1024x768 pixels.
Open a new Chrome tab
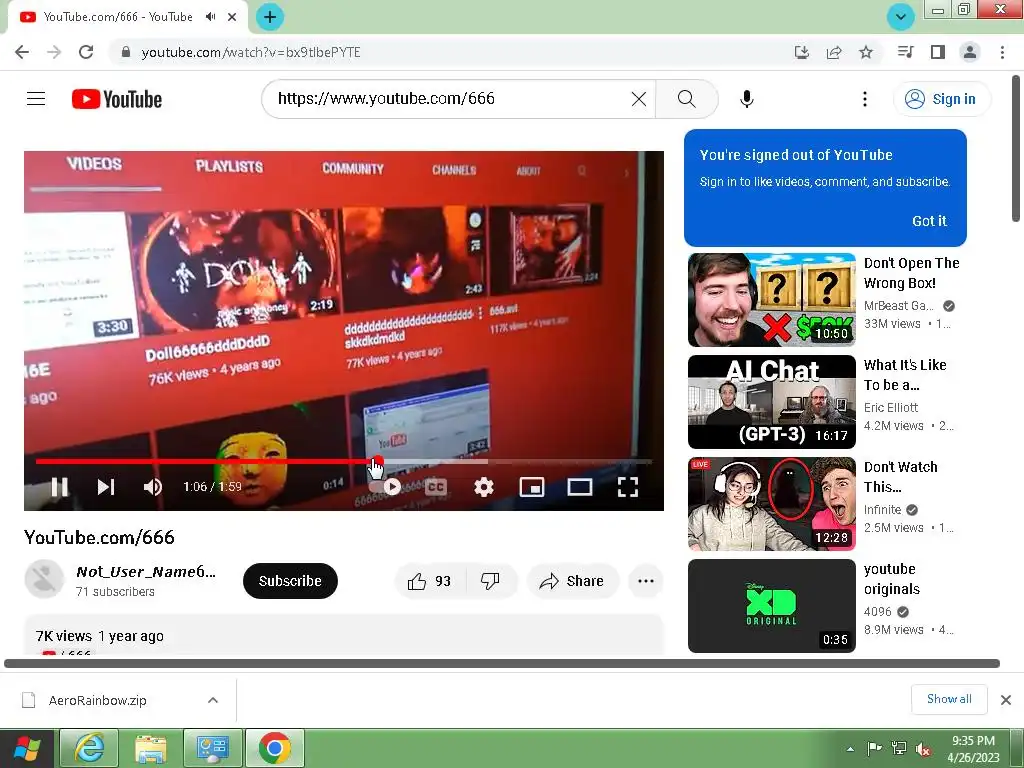tap(270, 17)
